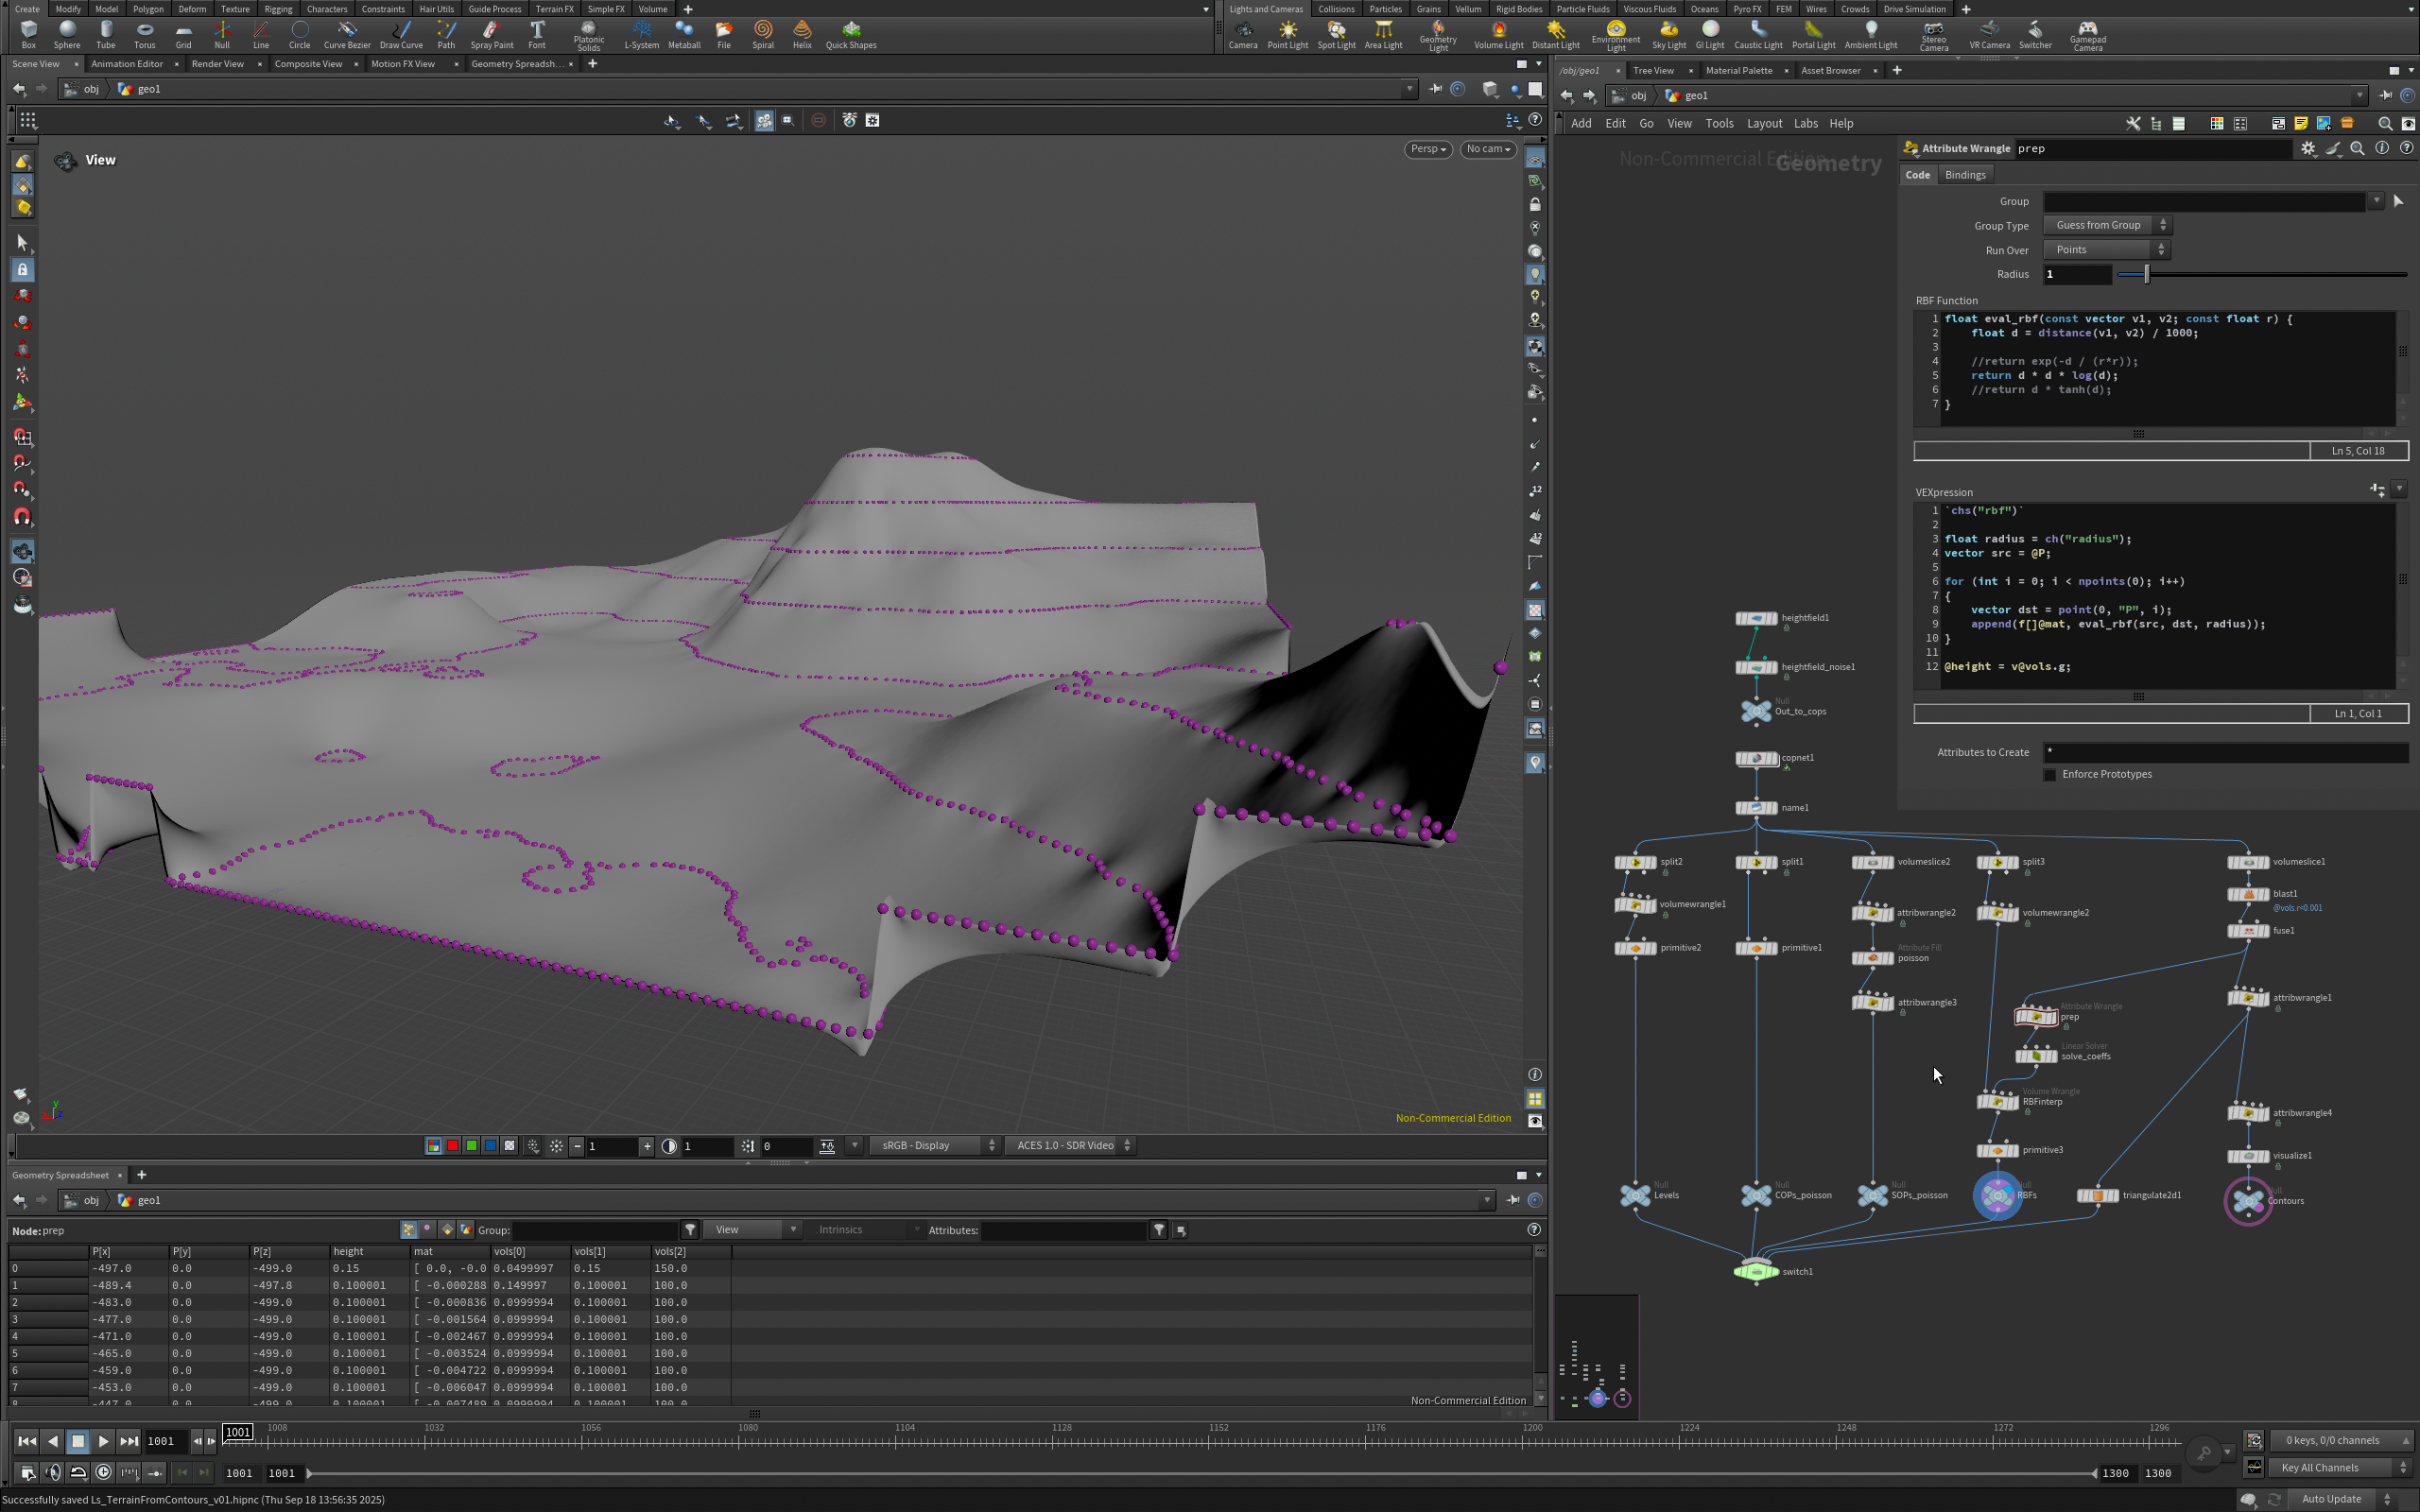Open the Run Over dropdown
The height and width of the screenshot is (1512, 2420).
(x=2106, y=250)
